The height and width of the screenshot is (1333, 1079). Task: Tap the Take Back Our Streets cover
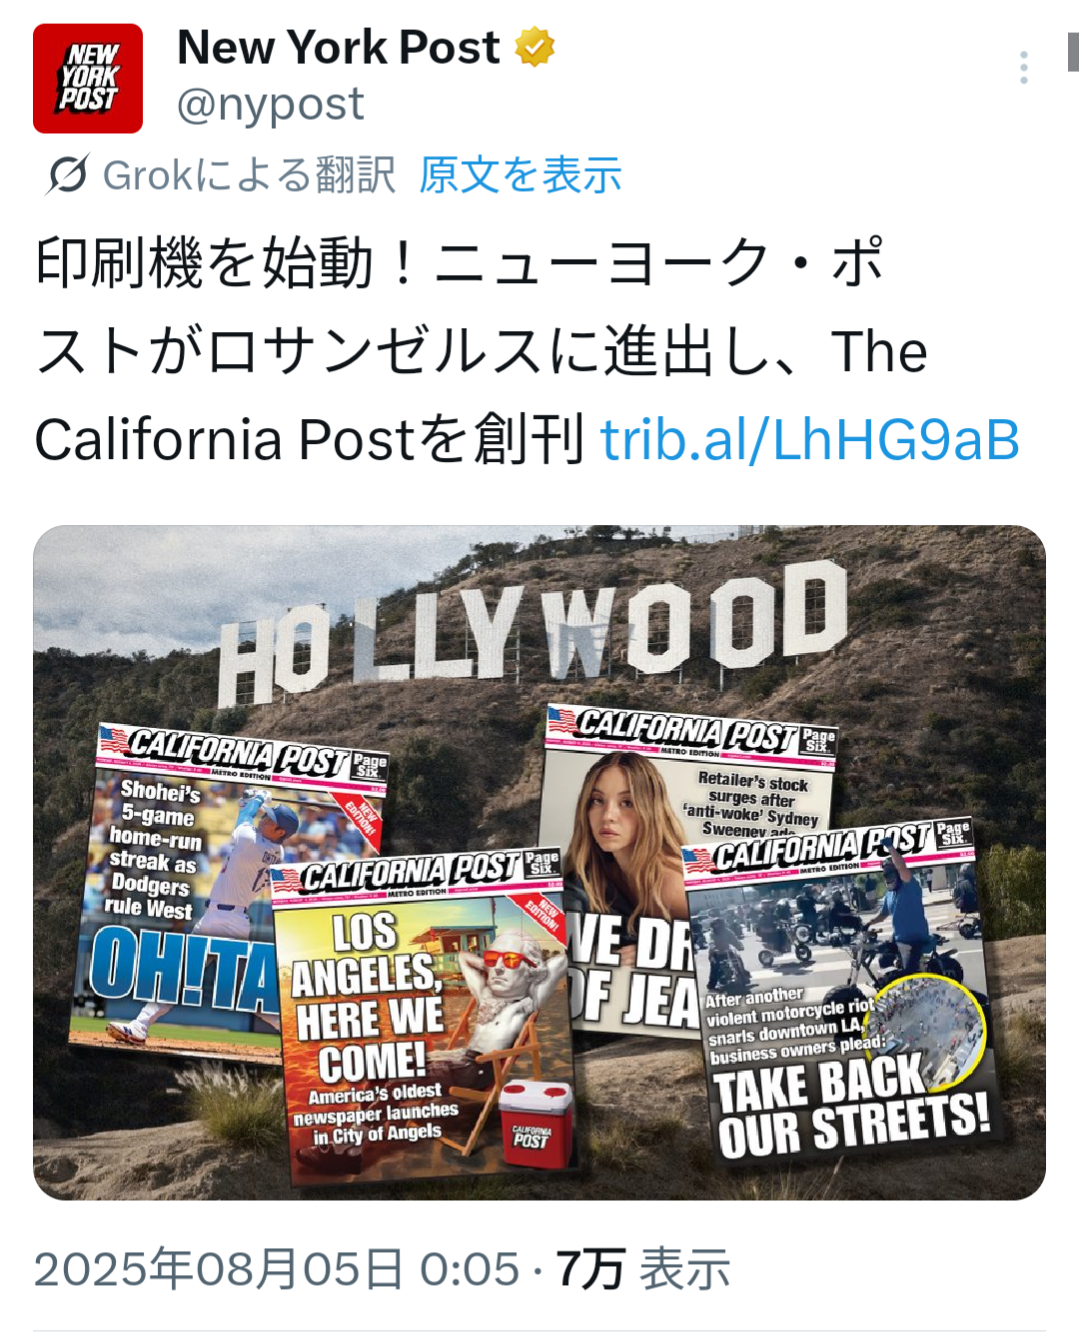840,990
